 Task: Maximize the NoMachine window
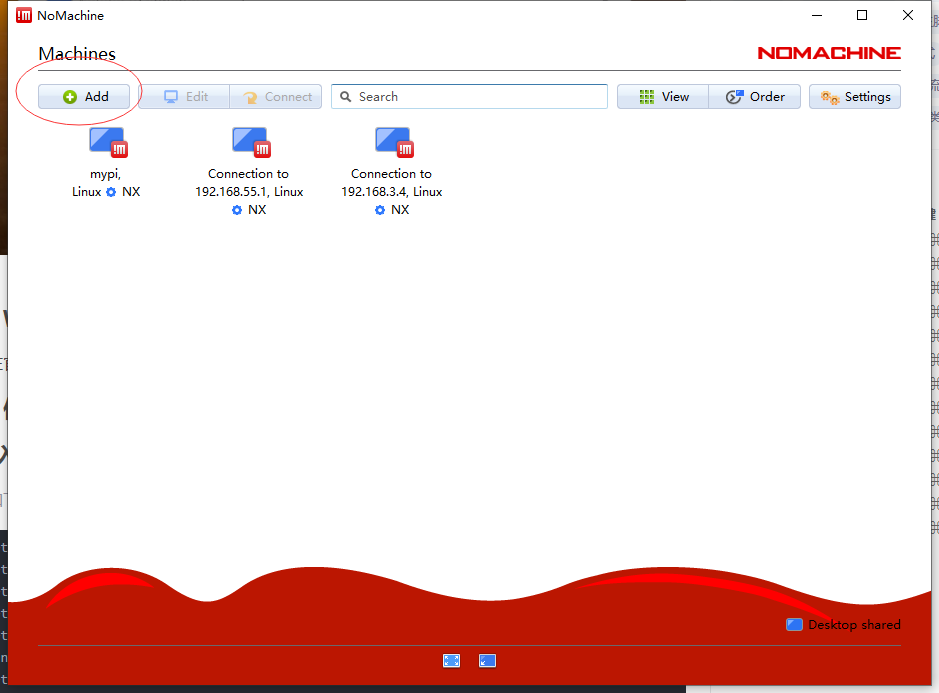(862, 16)
